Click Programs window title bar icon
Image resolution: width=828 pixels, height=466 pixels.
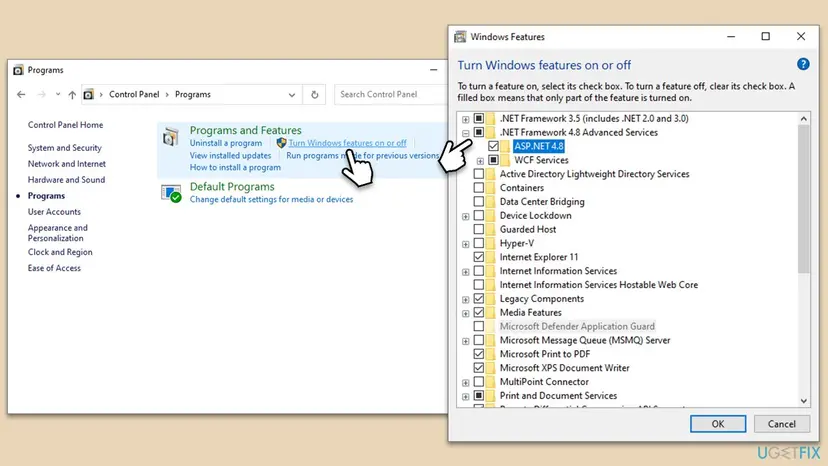click(18, 70)
